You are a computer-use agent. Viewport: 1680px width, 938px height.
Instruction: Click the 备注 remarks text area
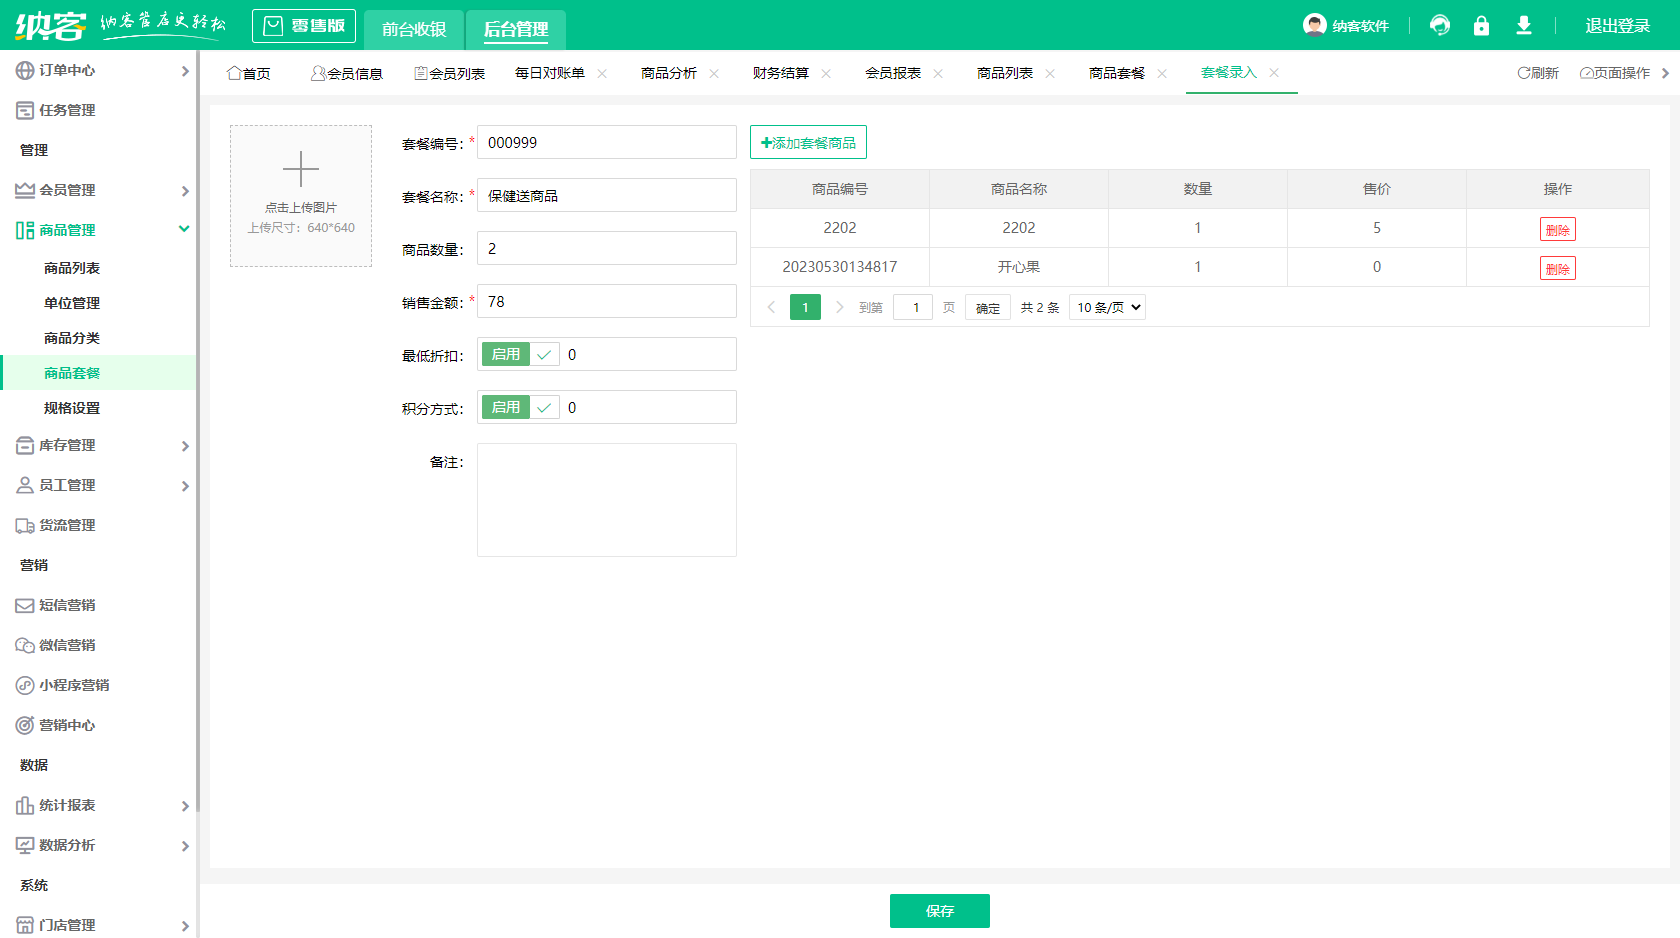tap(606, 500)
